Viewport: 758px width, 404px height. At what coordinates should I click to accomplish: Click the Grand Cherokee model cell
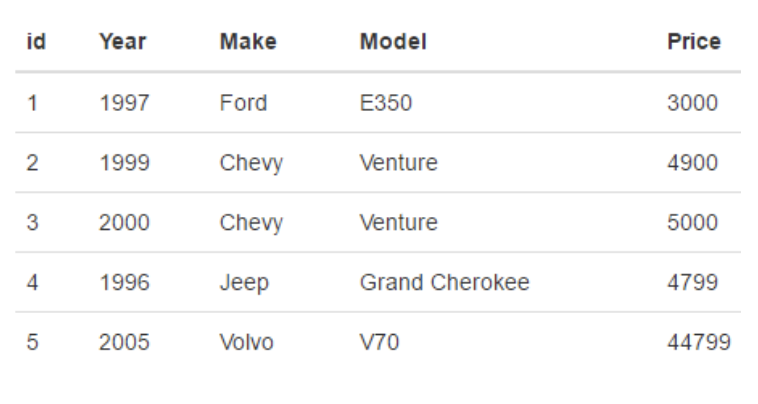[444, 283]
